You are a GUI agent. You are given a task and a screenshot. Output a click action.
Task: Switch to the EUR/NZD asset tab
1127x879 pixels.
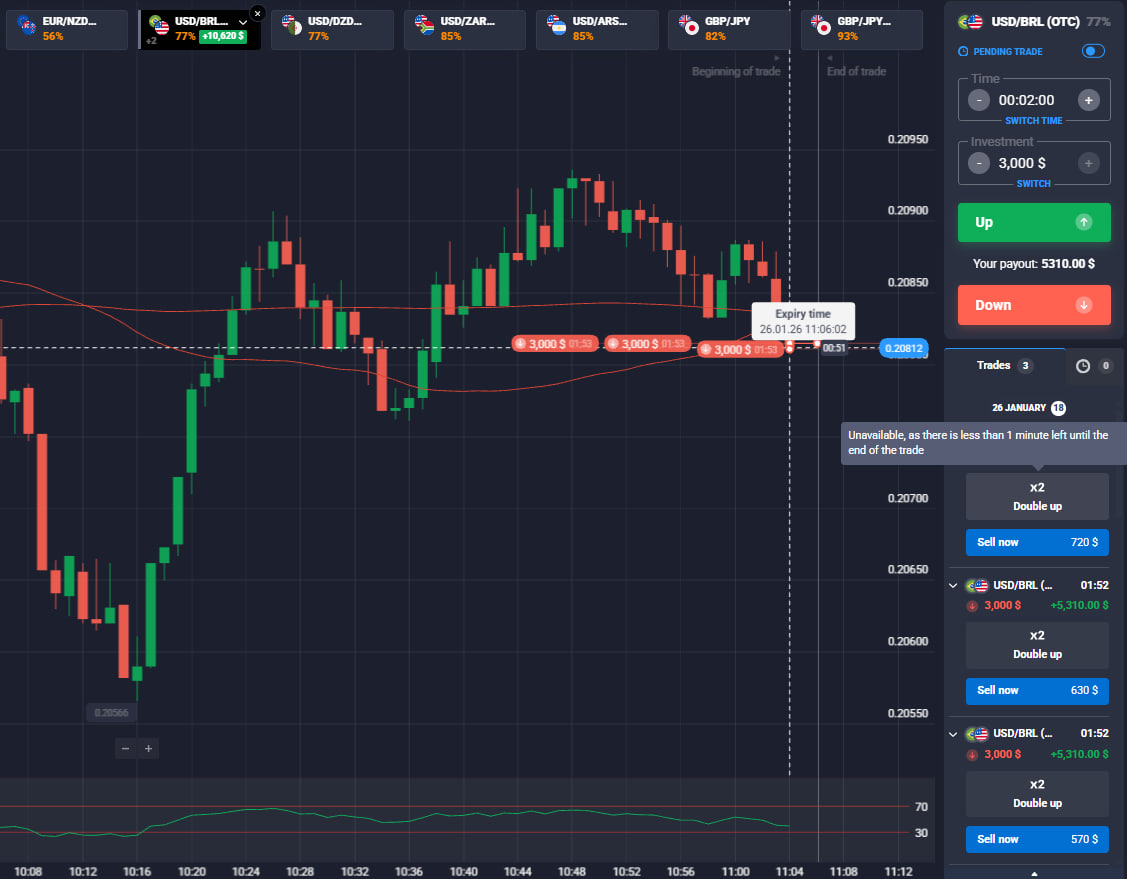(x=66, y=29)
